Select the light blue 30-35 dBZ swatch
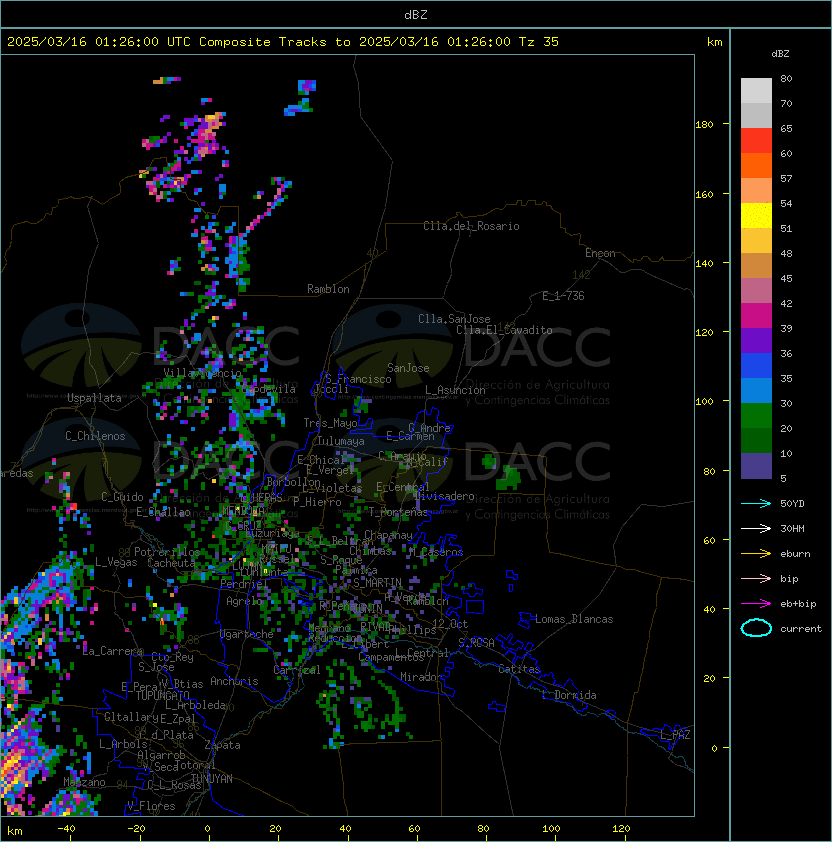832x842 pixels. click(756, 390)
